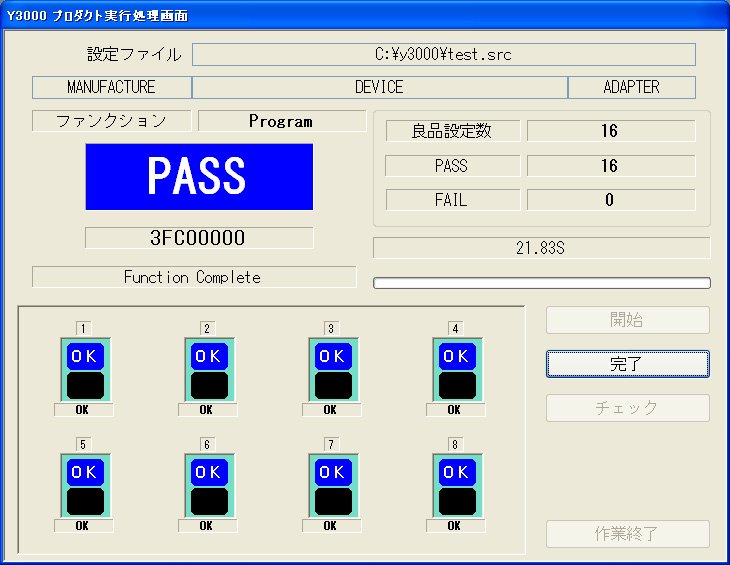
Task: Click the DEVICE header field
Action: pyautogui.click(x=380, y=87)
